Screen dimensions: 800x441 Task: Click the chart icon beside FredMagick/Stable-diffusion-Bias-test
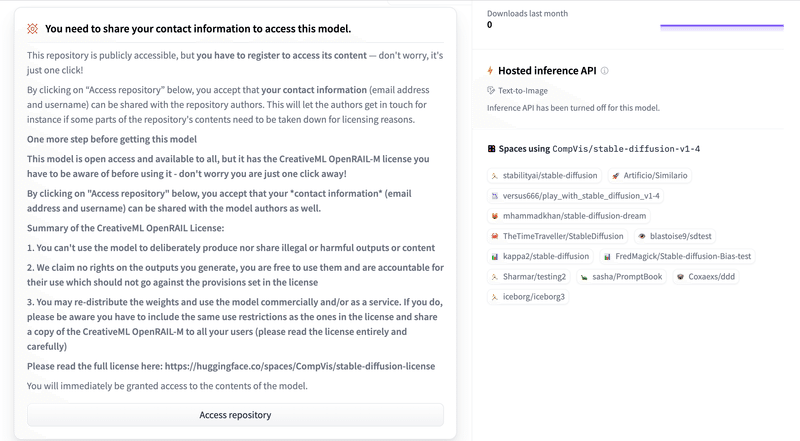(x=607, y=257)
